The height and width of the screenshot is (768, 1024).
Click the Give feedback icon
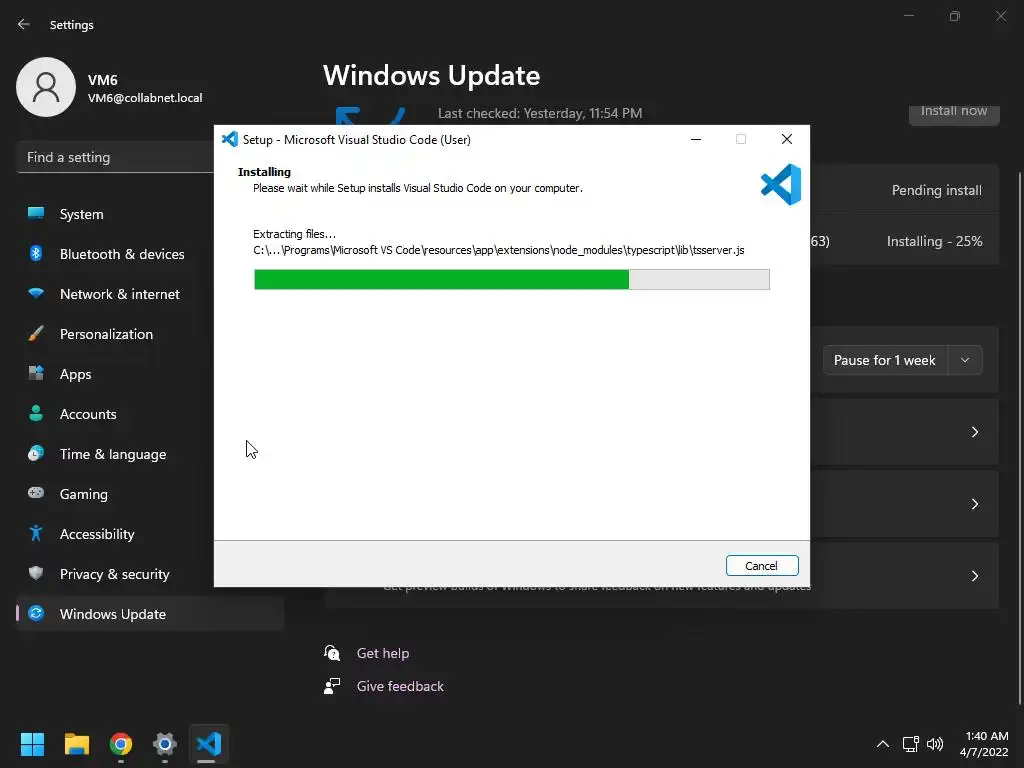coord(332,686)
